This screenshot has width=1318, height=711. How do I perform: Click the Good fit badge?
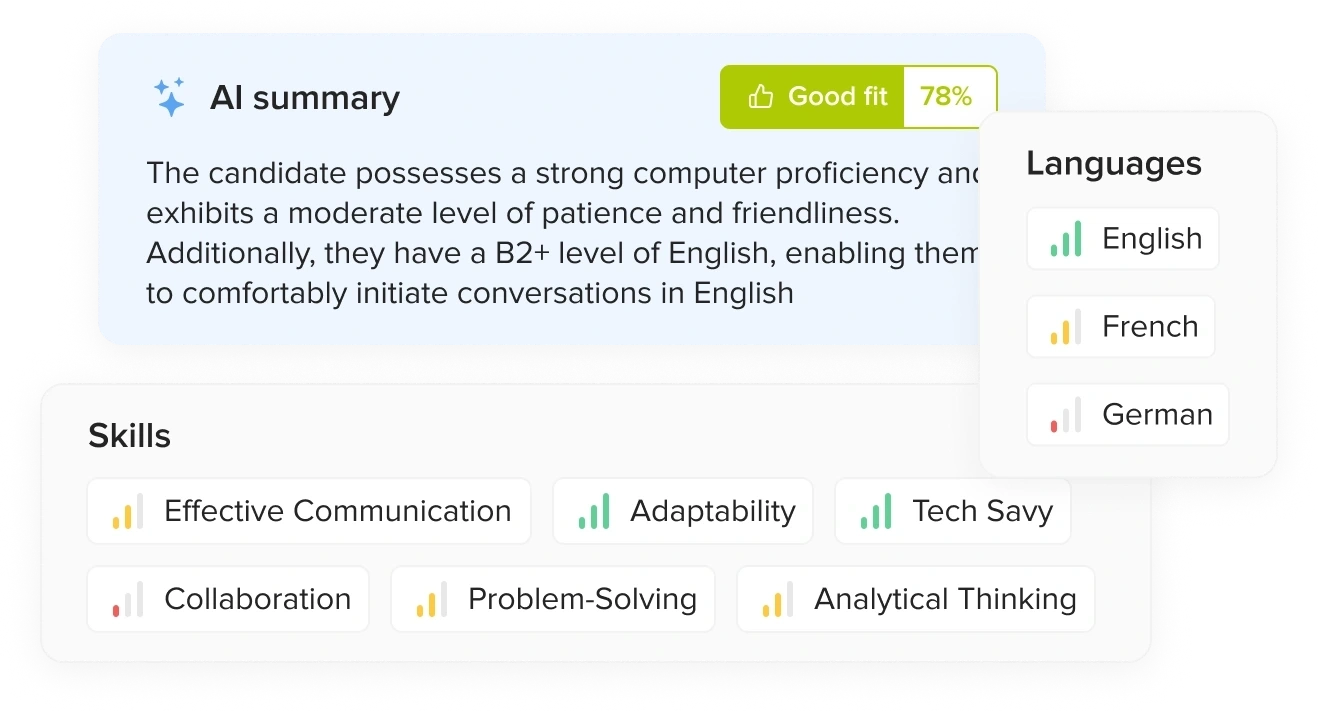coord(813,97)
